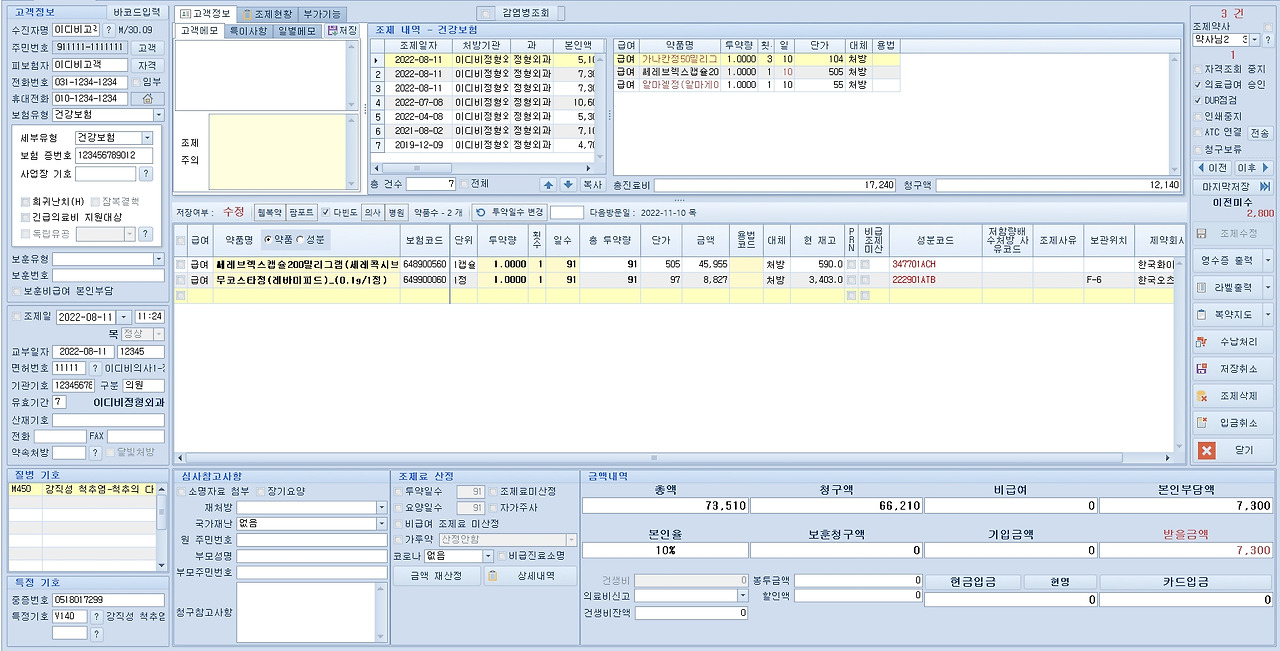Open 특이사항 memo tab
Viewport: 1280px width, 651px height.
click(x=247, y=31)
